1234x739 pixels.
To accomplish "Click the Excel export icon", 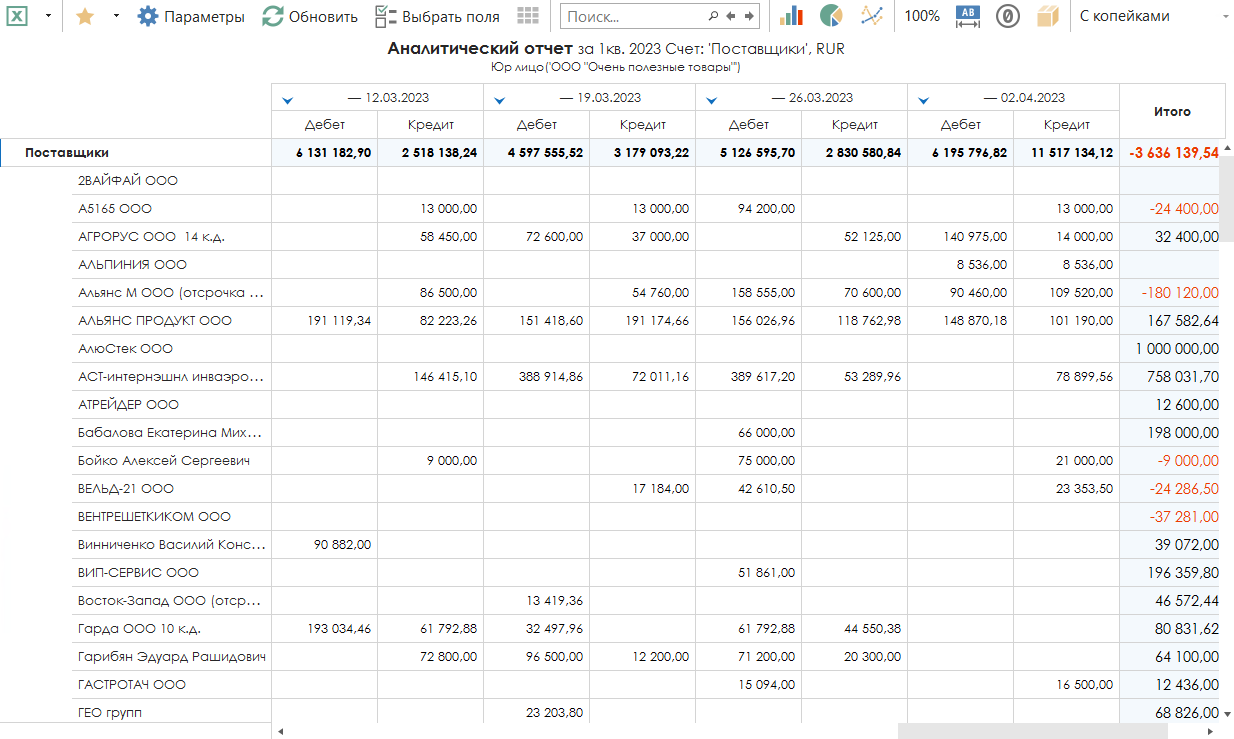I will pos(19,16).
